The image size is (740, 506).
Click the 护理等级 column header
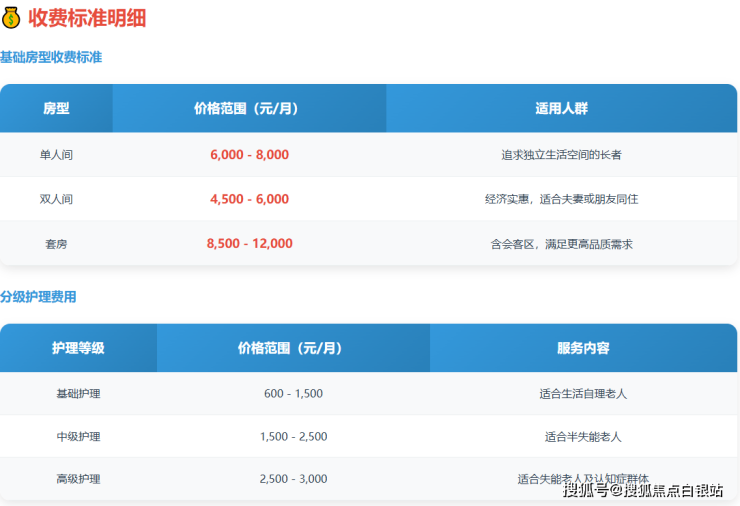click(x=78, y=348)
